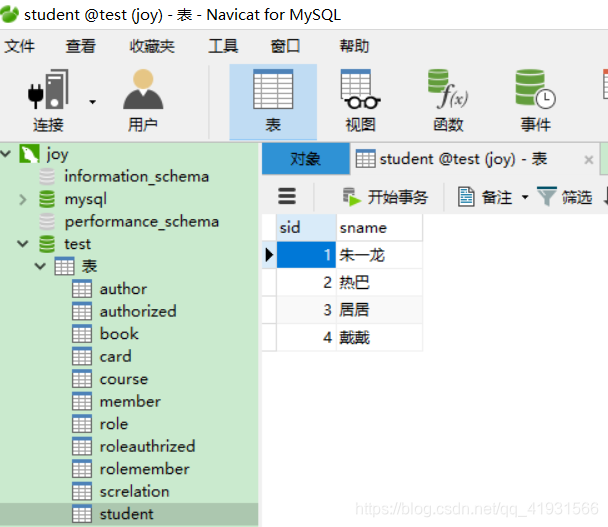The image size is (608, 527).
Task: Select information_schema database
Action: (136, 177)
